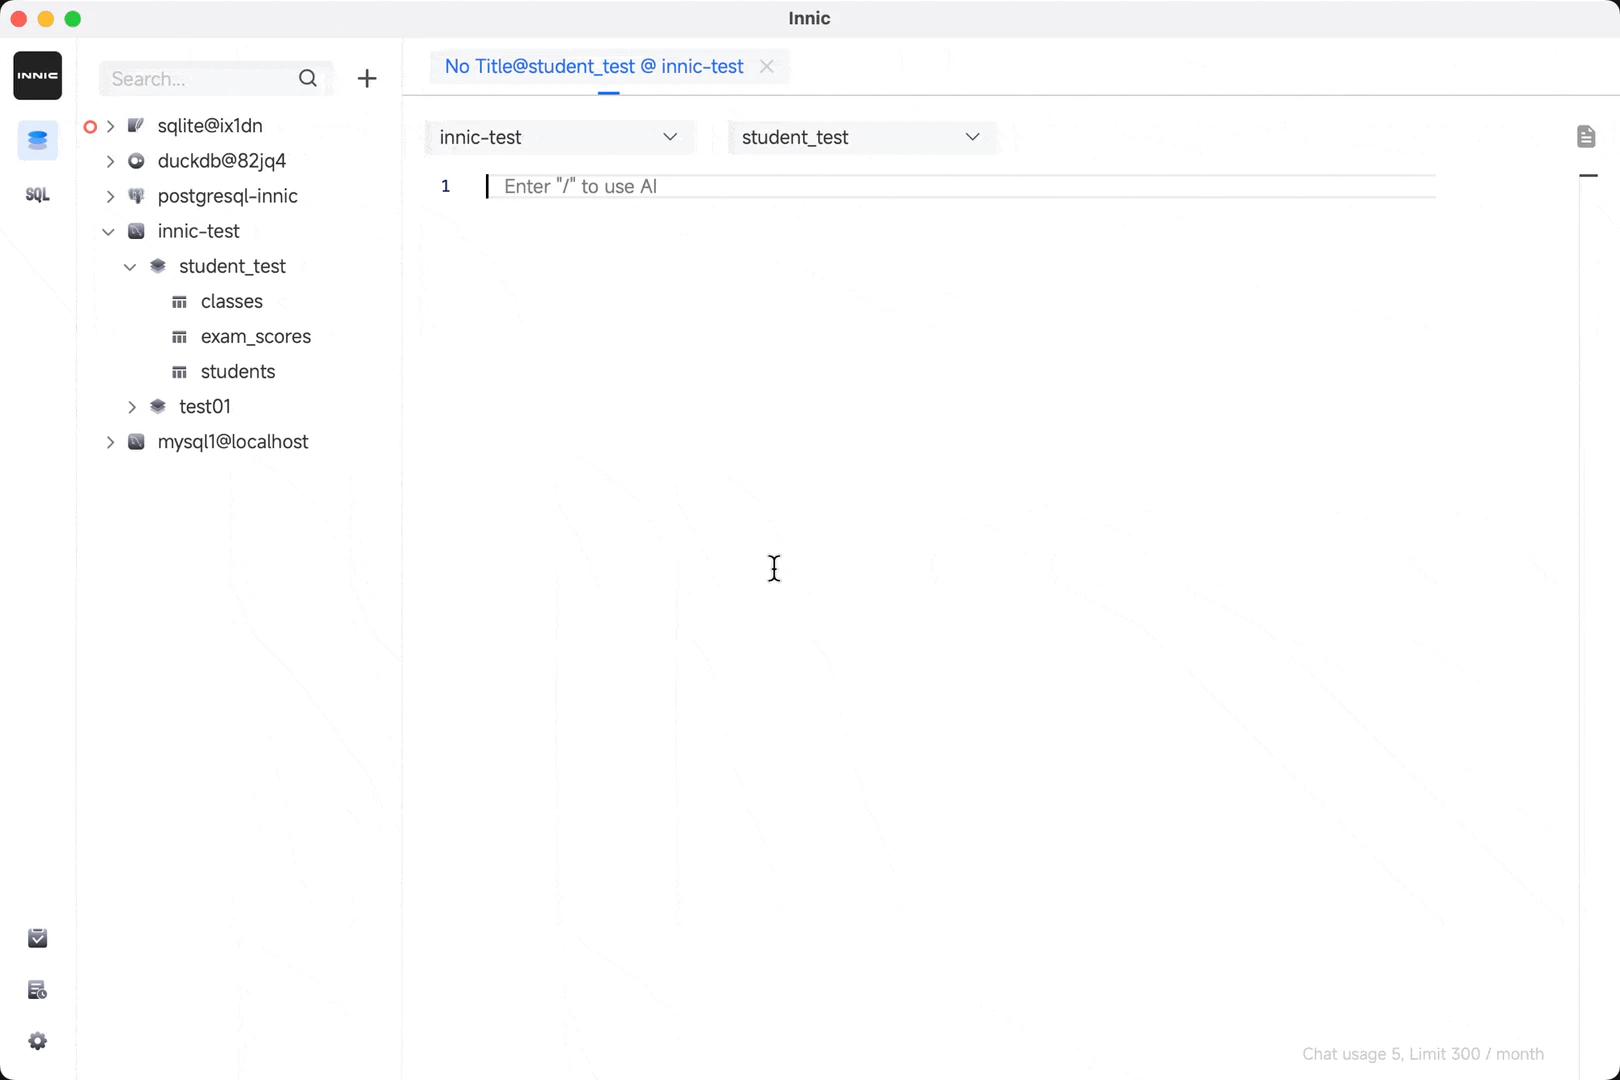Select the No Title@student_test tab
Viewport: 1620px width, 1080px height.
coord(594,67)
